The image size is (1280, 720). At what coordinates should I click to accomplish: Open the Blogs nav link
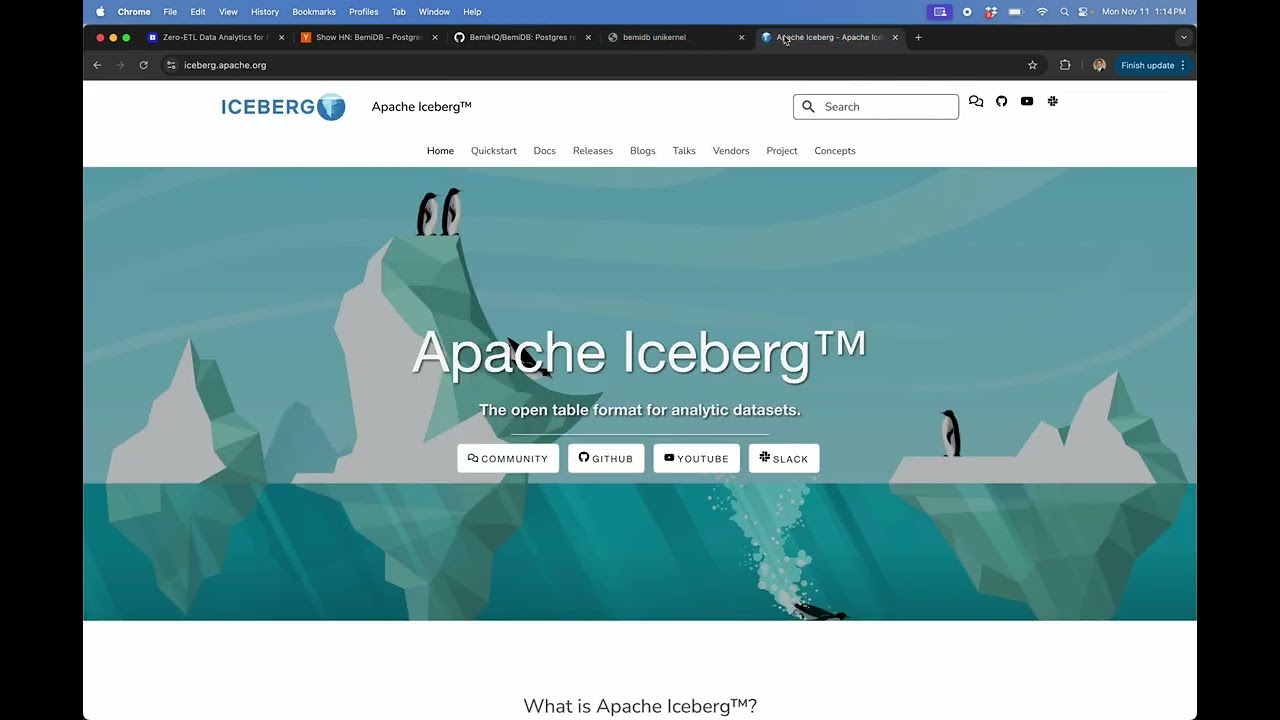[x=643, y=151]
